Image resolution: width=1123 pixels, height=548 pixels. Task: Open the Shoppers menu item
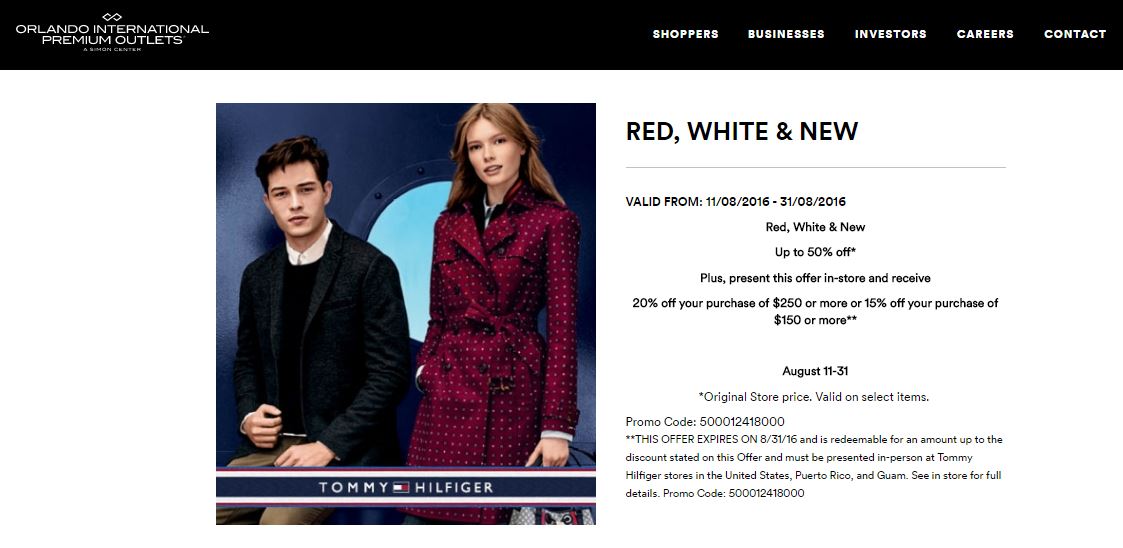click(685, 34)
